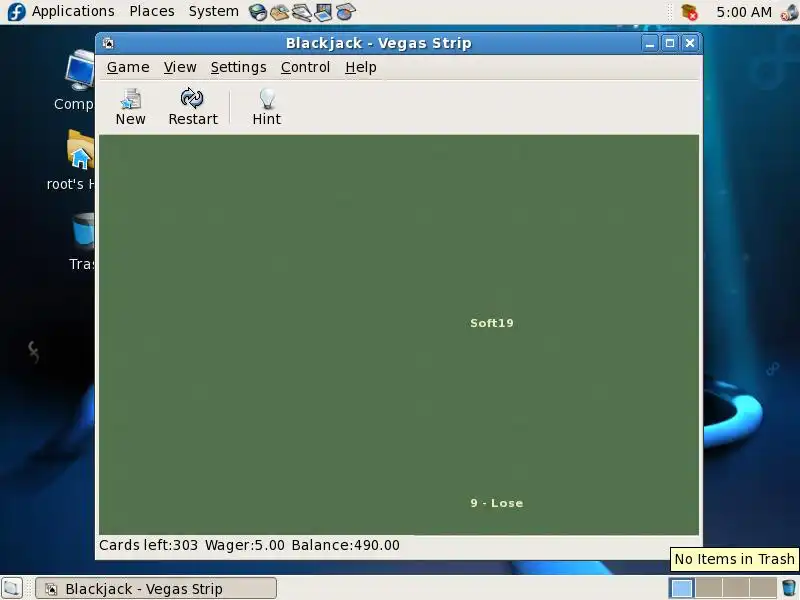Open the System menu in the panel
800x600 pixels.
pos(213,11)
